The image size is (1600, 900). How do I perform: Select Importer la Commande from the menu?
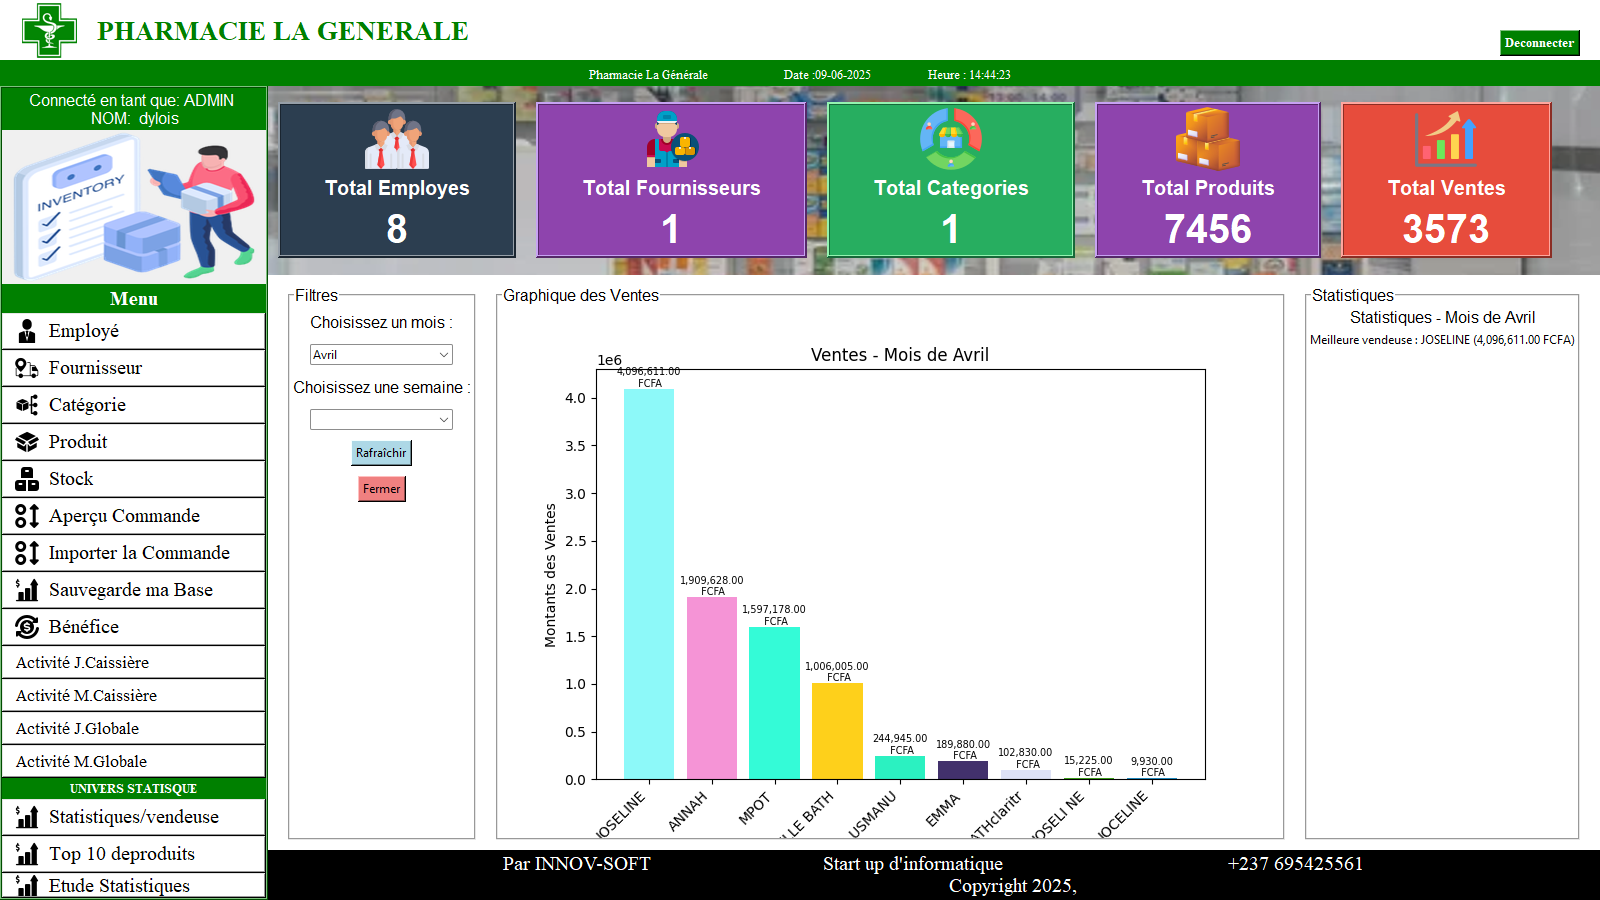coord(139,553)
